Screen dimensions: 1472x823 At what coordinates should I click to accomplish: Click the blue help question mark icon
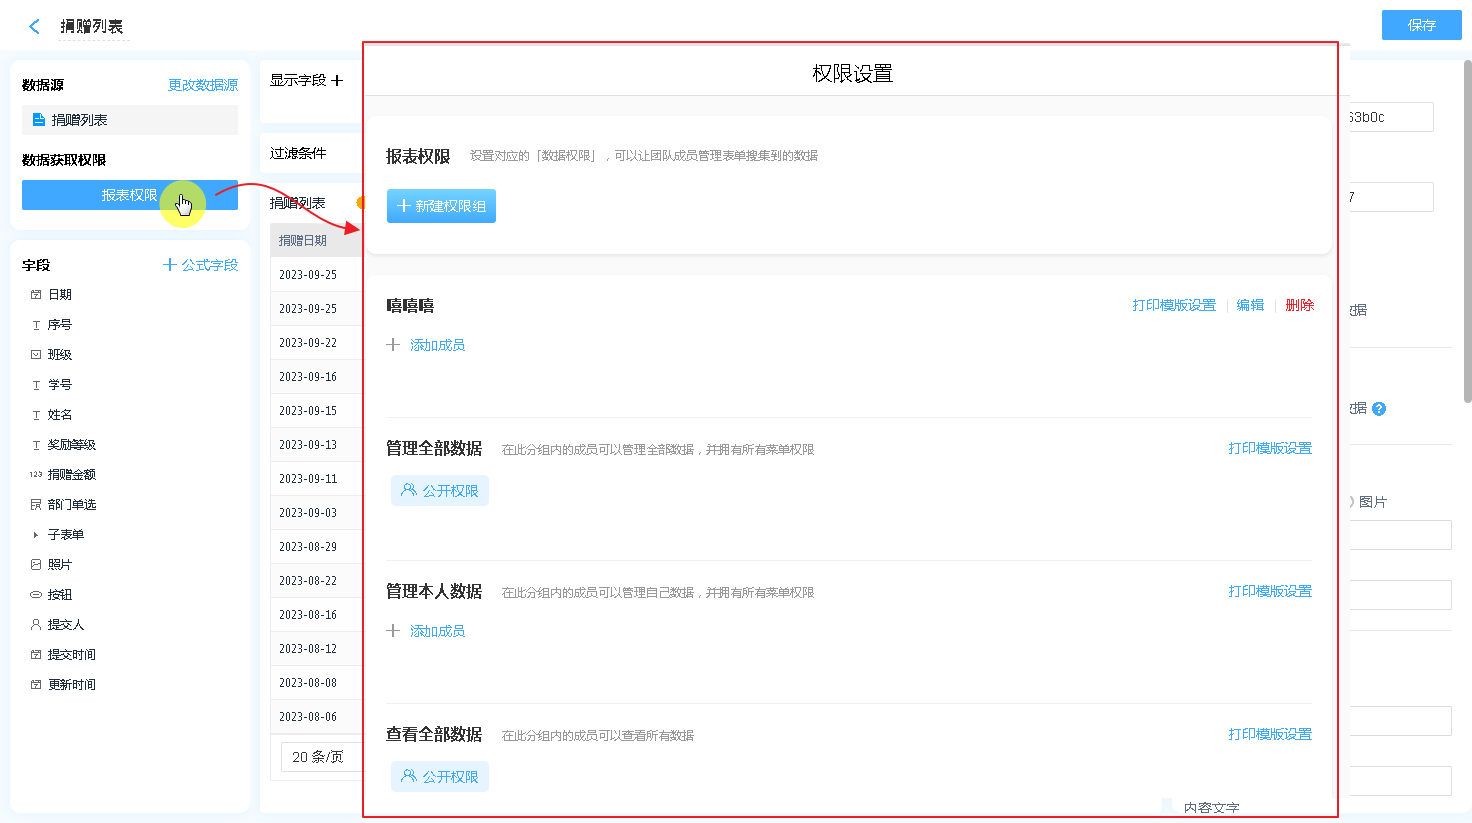coord(1379,409)
